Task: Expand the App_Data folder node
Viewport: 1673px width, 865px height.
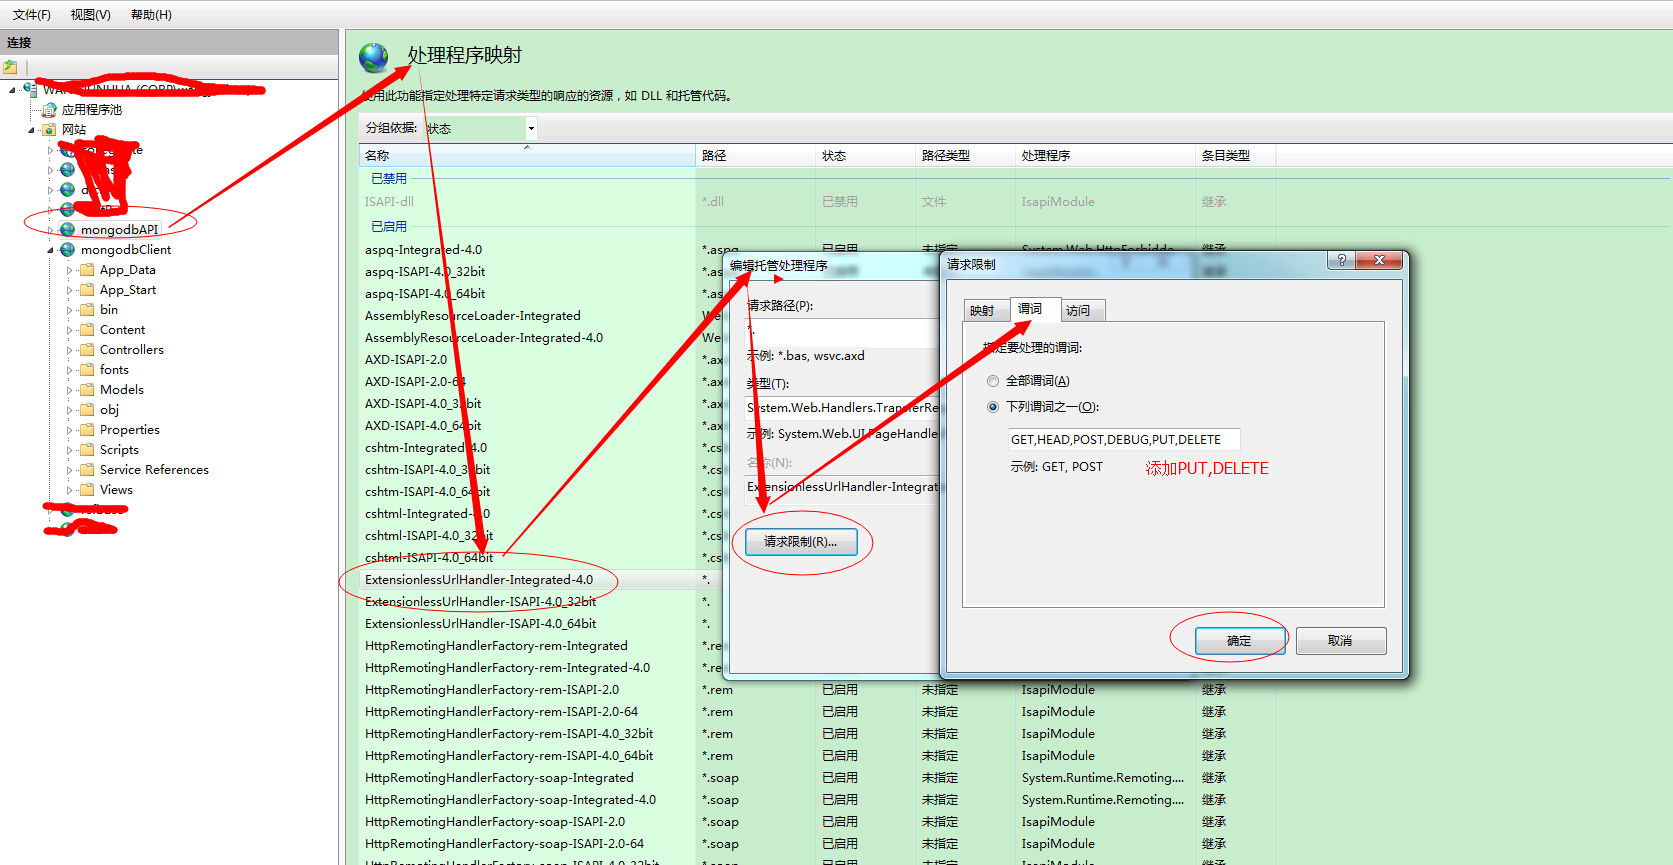Action: click(69, 270)
